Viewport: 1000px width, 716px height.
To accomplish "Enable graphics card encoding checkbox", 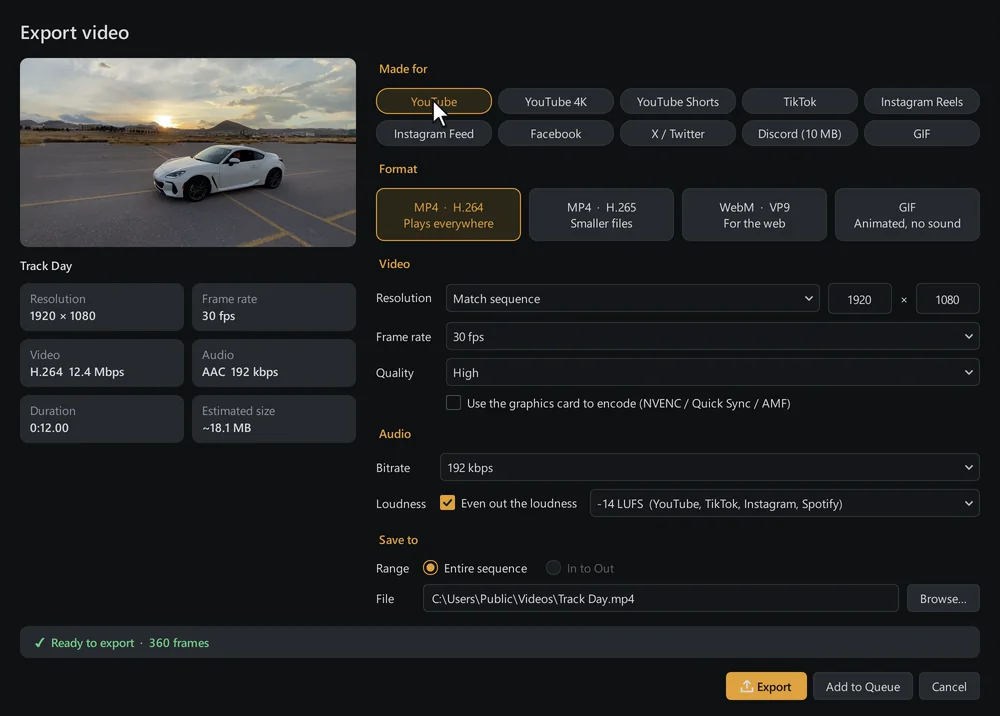I will click(453, 403).
